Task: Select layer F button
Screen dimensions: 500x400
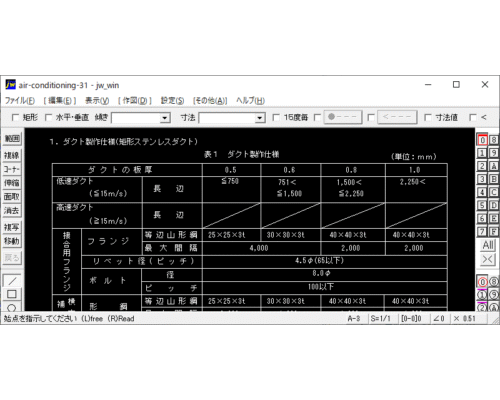Action: (494, 231)
